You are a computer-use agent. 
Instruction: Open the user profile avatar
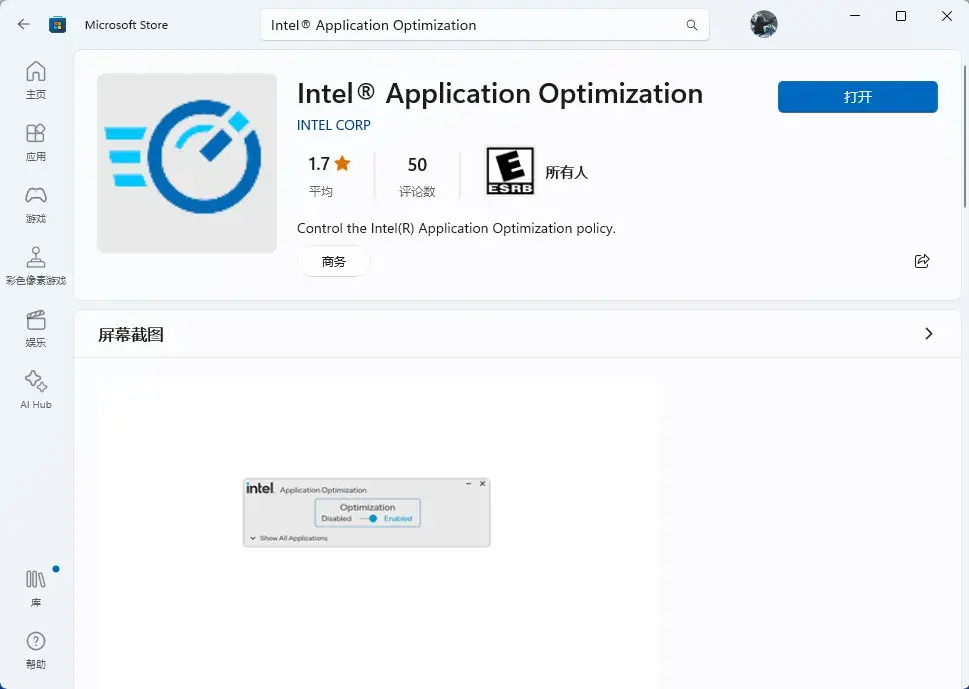[764, 25]
